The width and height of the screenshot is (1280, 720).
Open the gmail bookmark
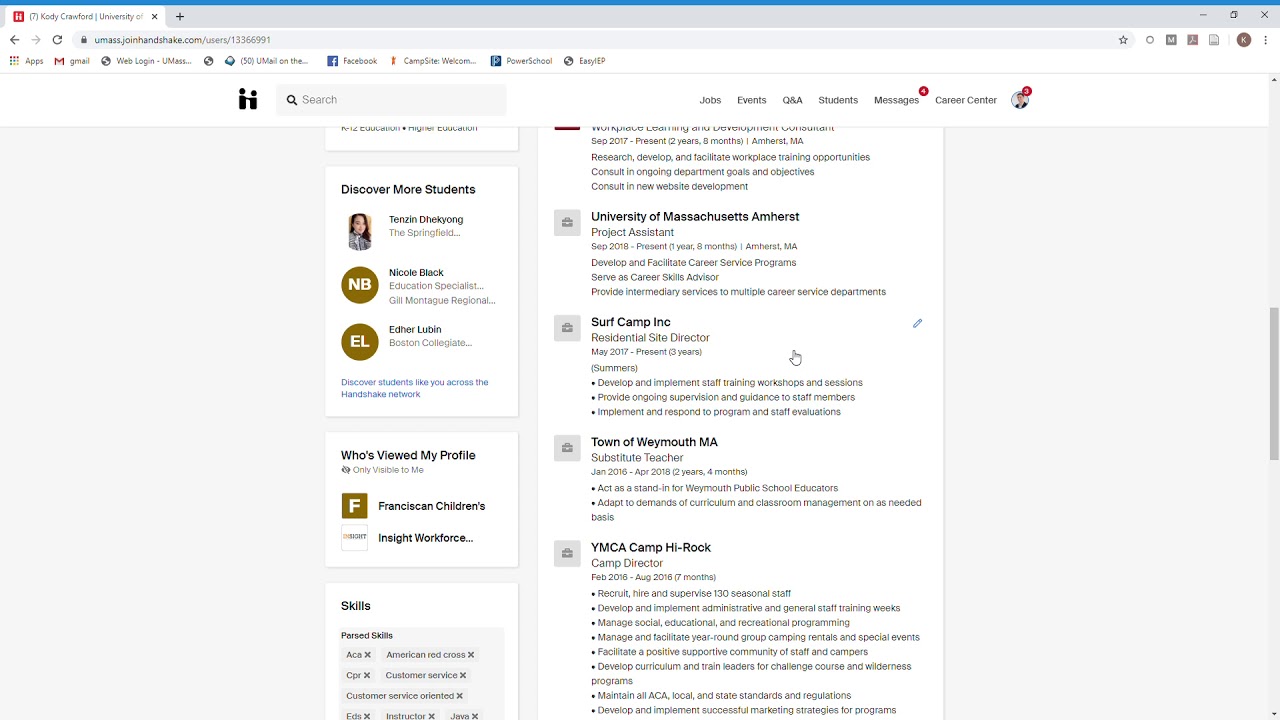click(x=72, y=61)
